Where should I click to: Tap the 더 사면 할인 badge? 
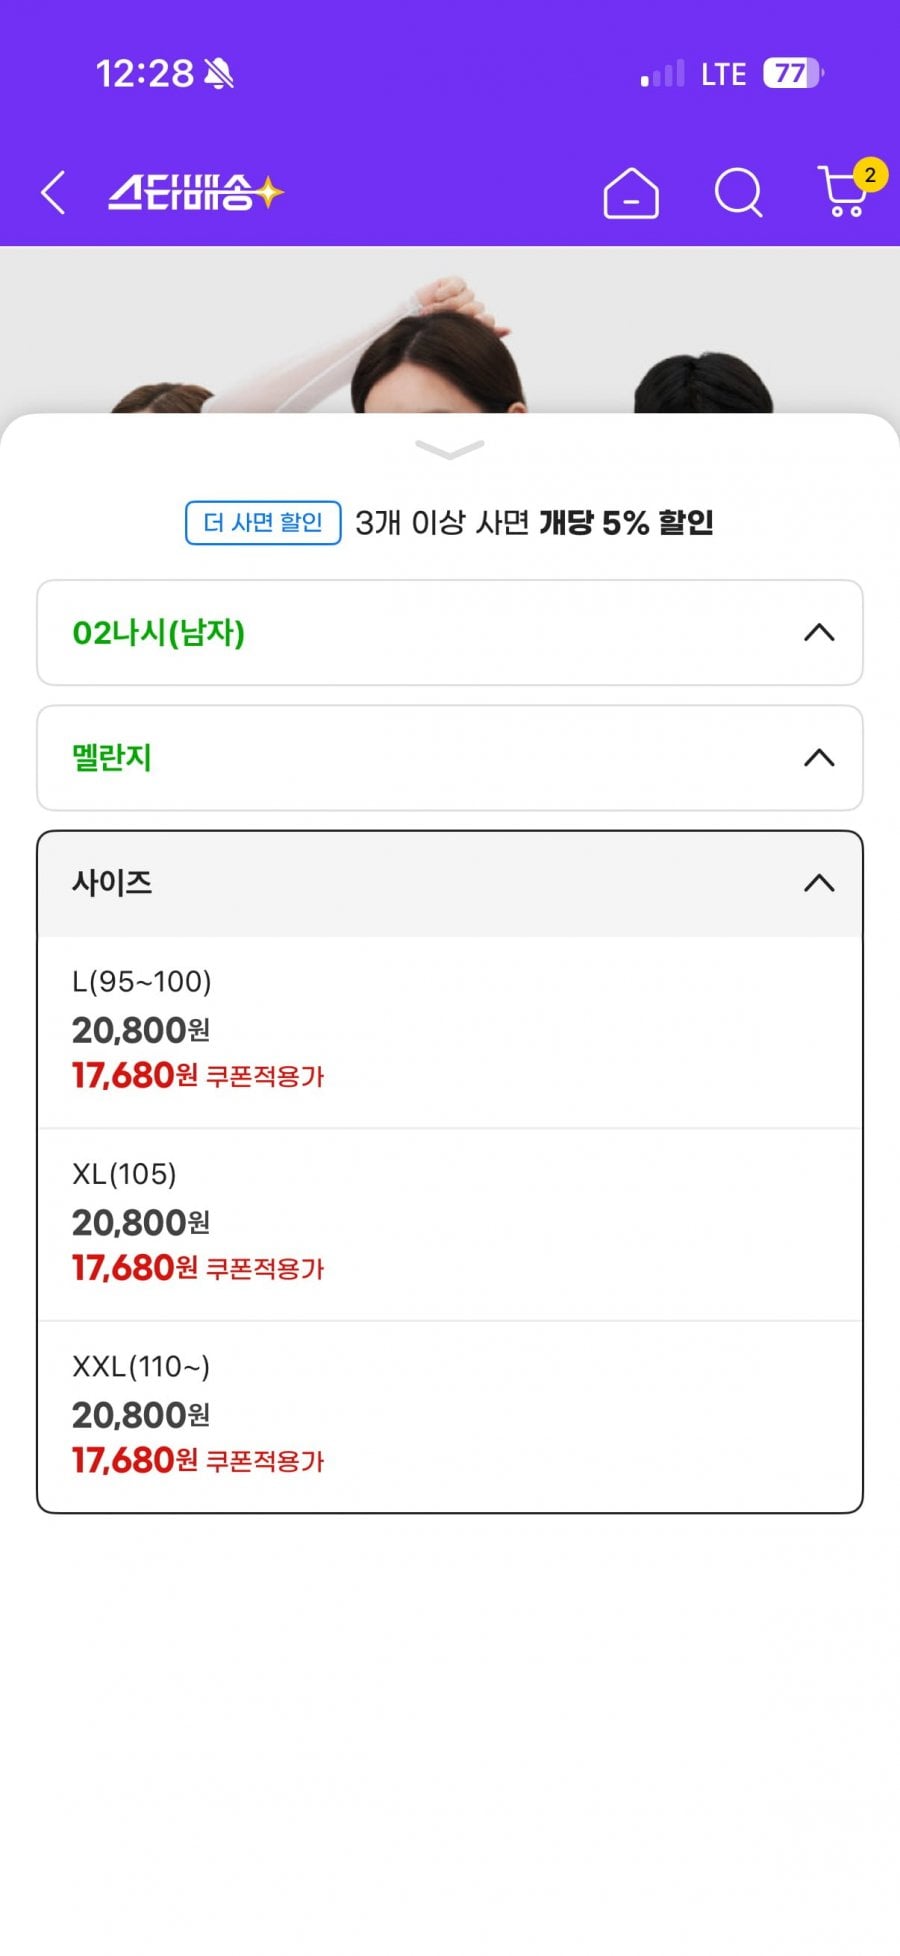(263, 523)
